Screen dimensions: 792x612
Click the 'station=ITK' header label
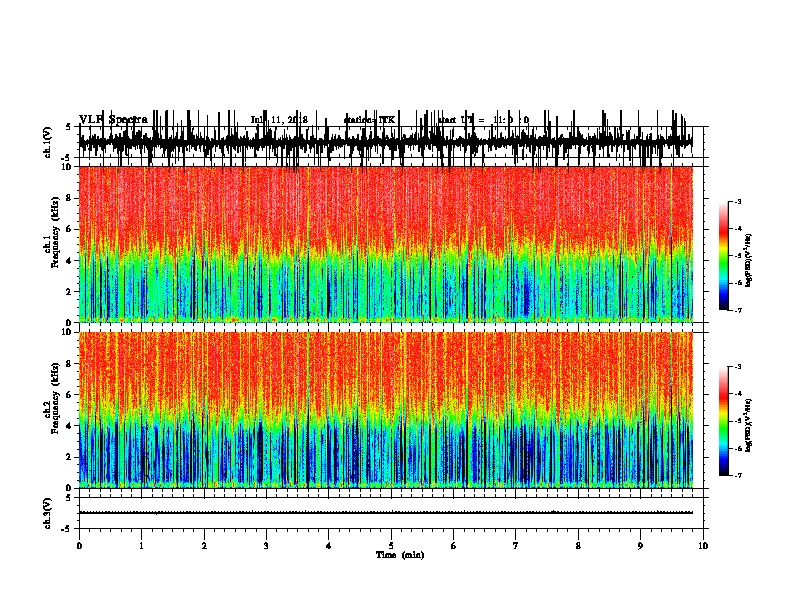tap(369, 120)
